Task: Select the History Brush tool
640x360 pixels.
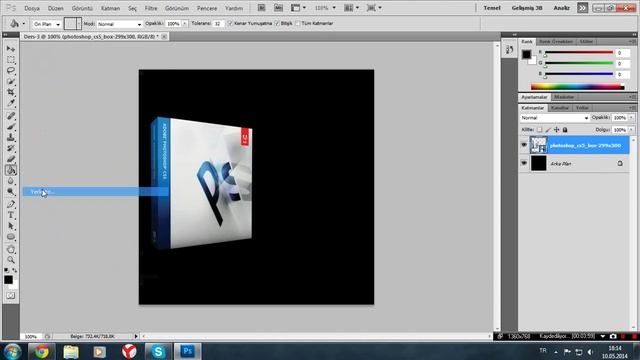Action: tap(11, 148)
